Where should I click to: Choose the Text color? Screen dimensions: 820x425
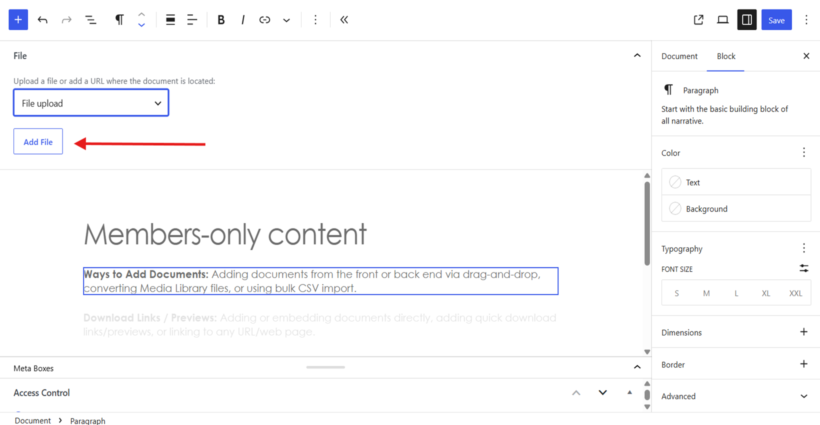click(x=736, y=182)
